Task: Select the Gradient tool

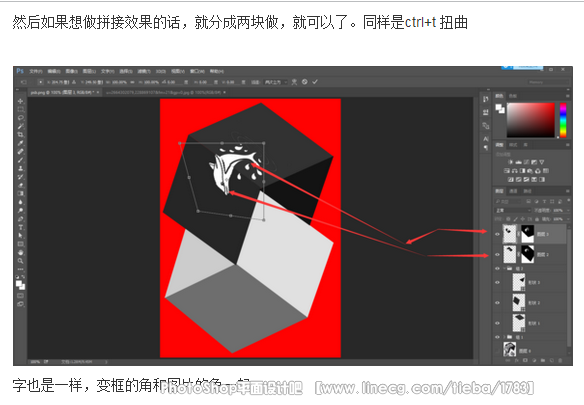Action: point(20,193)
